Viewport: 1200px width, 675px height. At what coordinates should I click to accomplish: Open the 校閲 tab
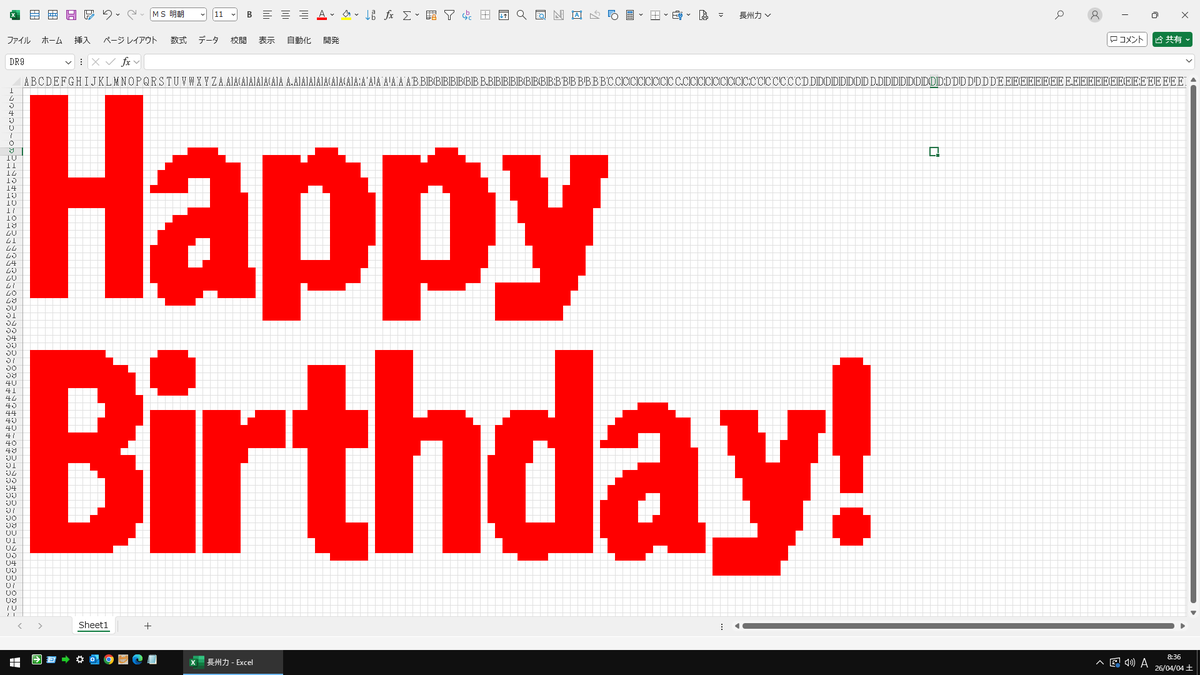[238, 40]
